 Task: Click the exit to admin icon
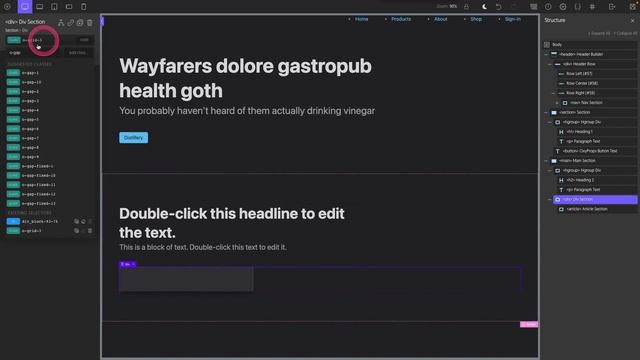(612, 7)
